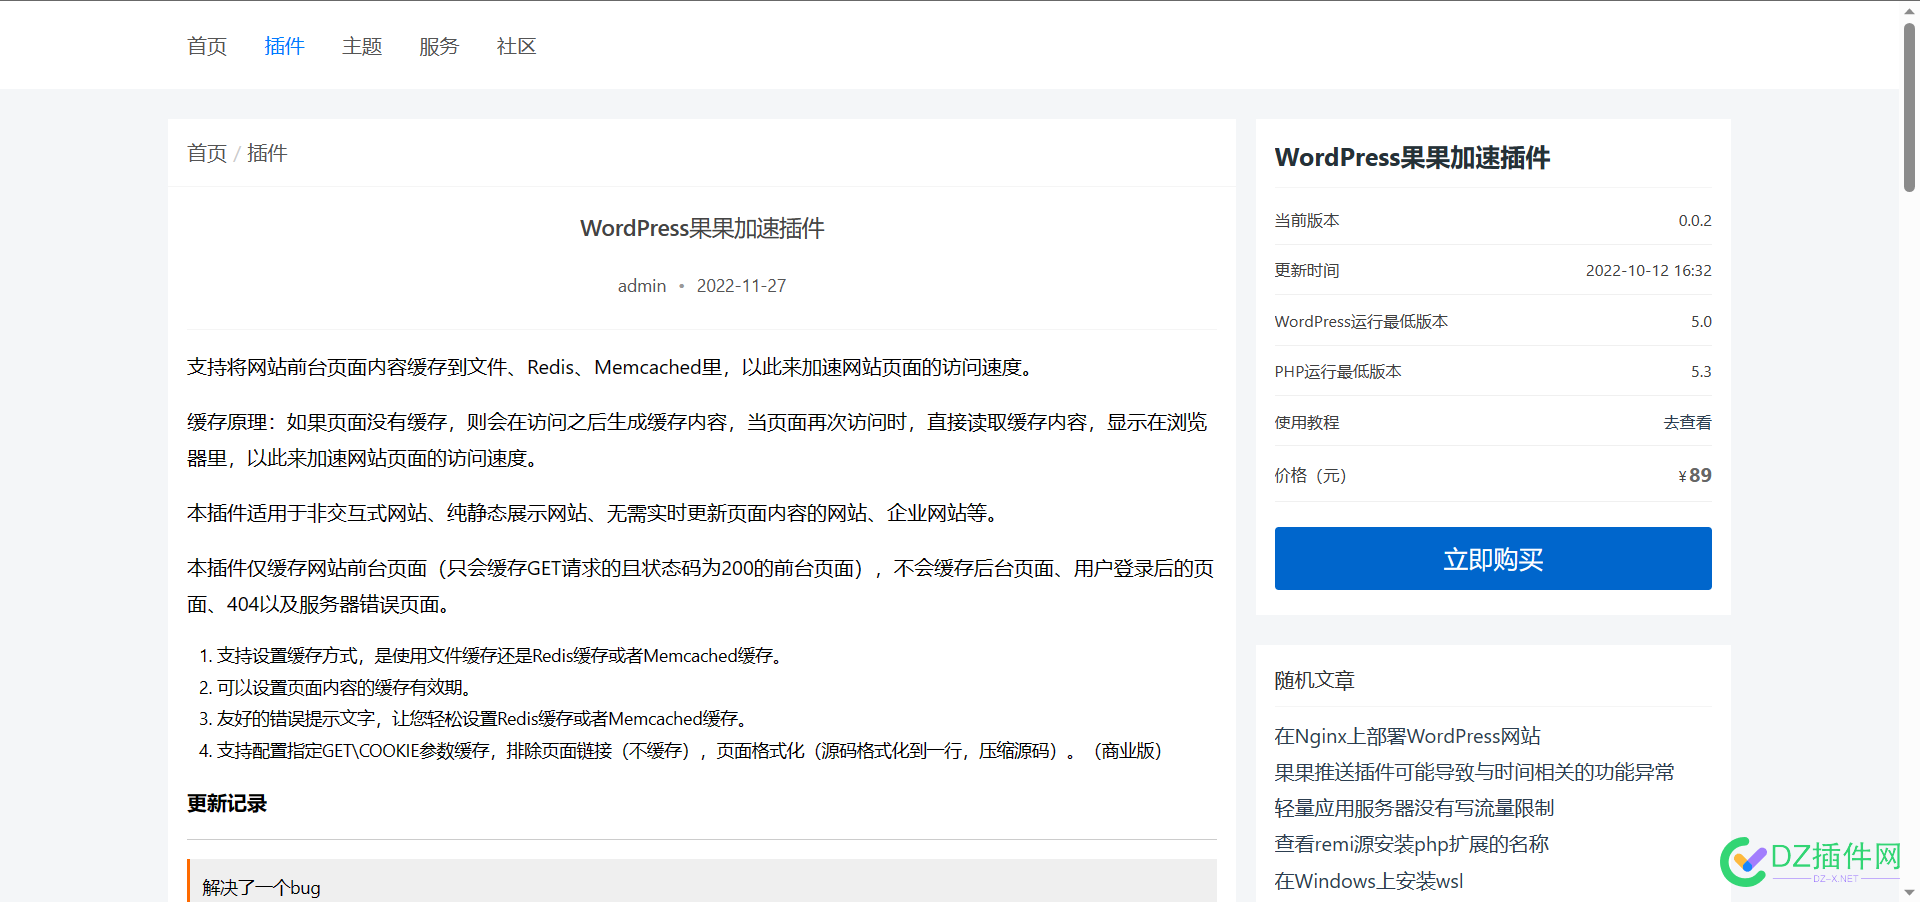This screenshot has width=1920, height=902.
Task: Open article 查看remi源安装php扩展的名称
Action: pyautogui.click(x=1411, y=844)
